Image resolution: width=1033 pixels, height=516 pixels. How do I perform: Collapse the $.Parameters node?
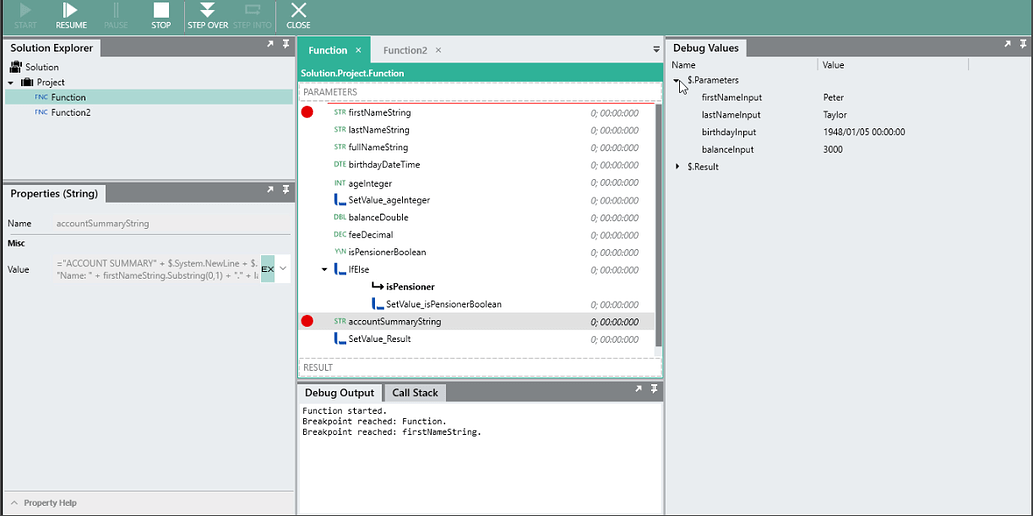(x=677, y=80)
